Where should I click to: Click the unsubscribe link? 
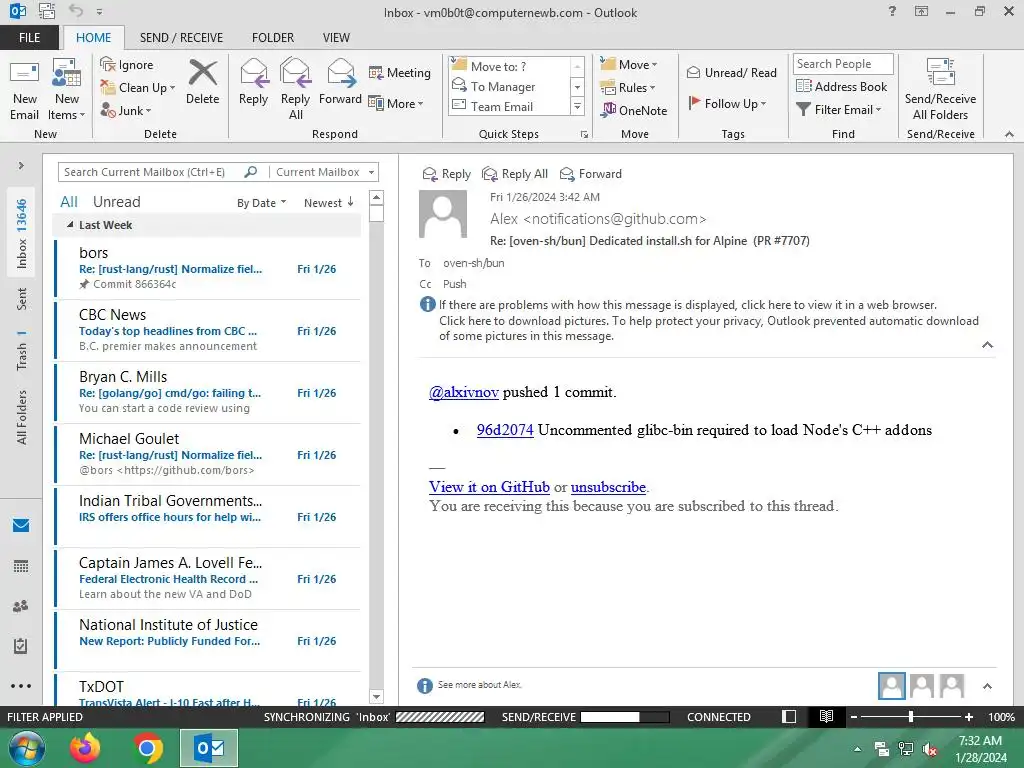(x=608, y=487)
